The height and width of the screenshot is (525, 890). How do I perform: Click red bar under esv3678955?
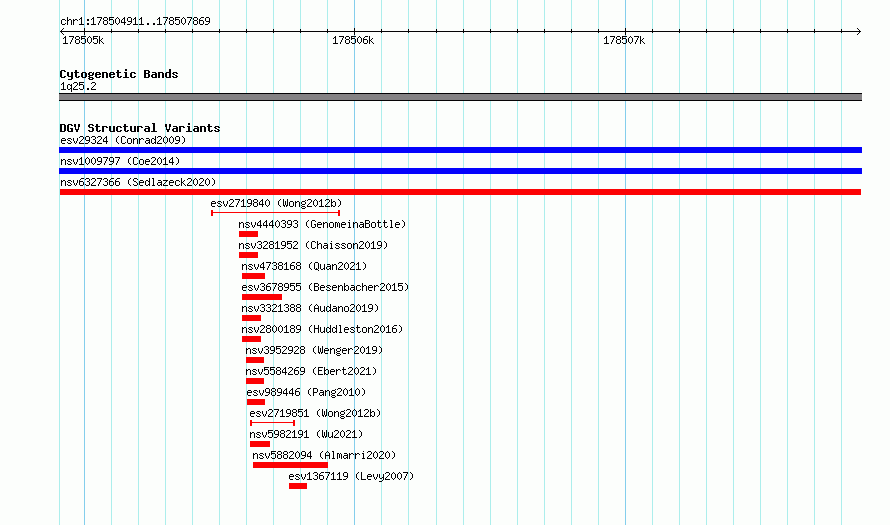point(262,297)
